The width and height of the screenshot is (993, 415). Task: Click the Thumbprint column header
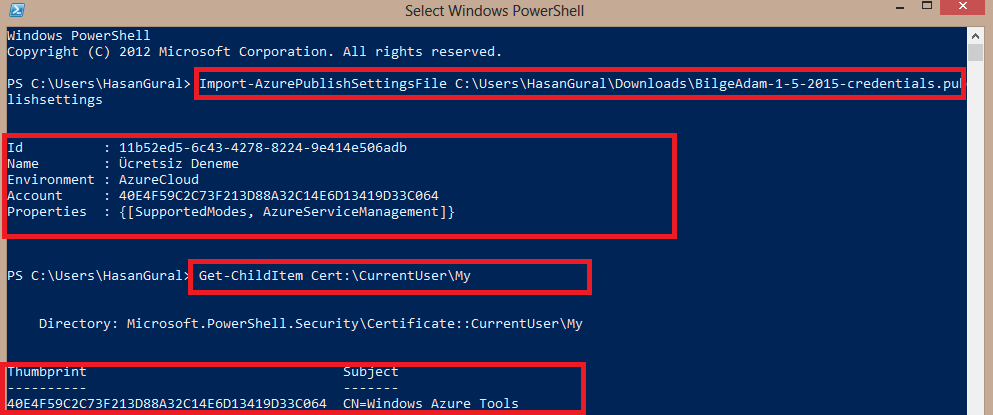coord(47,372)
